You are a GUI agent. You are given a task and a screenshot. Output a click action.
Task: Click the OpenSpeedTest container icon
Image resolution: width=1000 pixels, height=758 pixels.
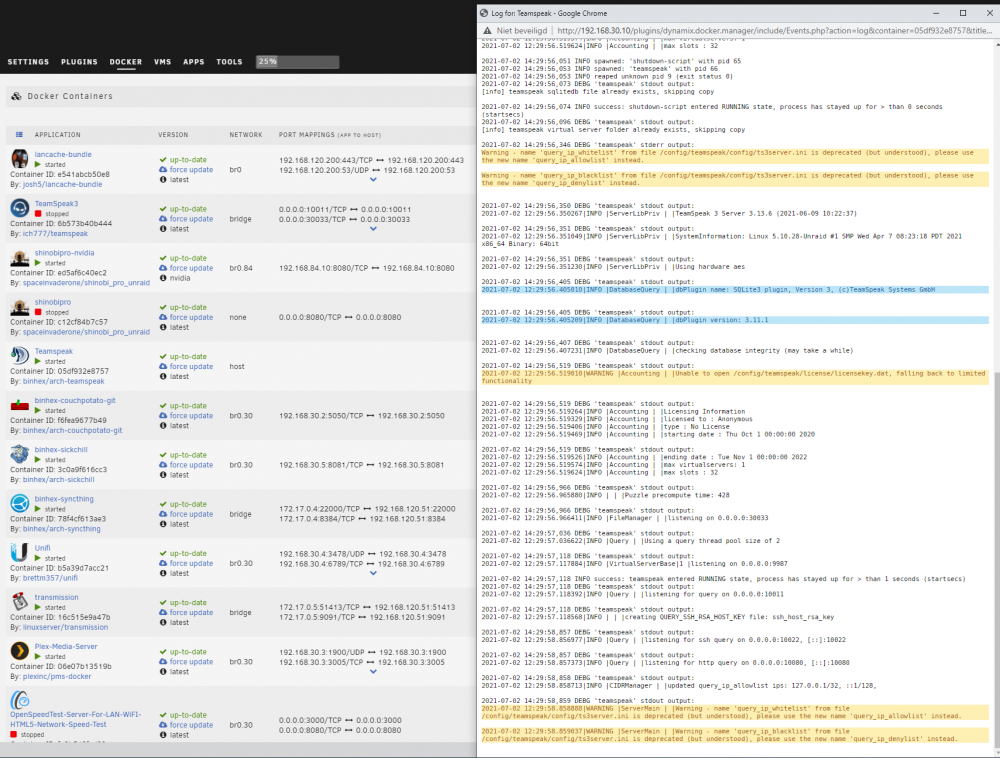(x=20, y=699)
